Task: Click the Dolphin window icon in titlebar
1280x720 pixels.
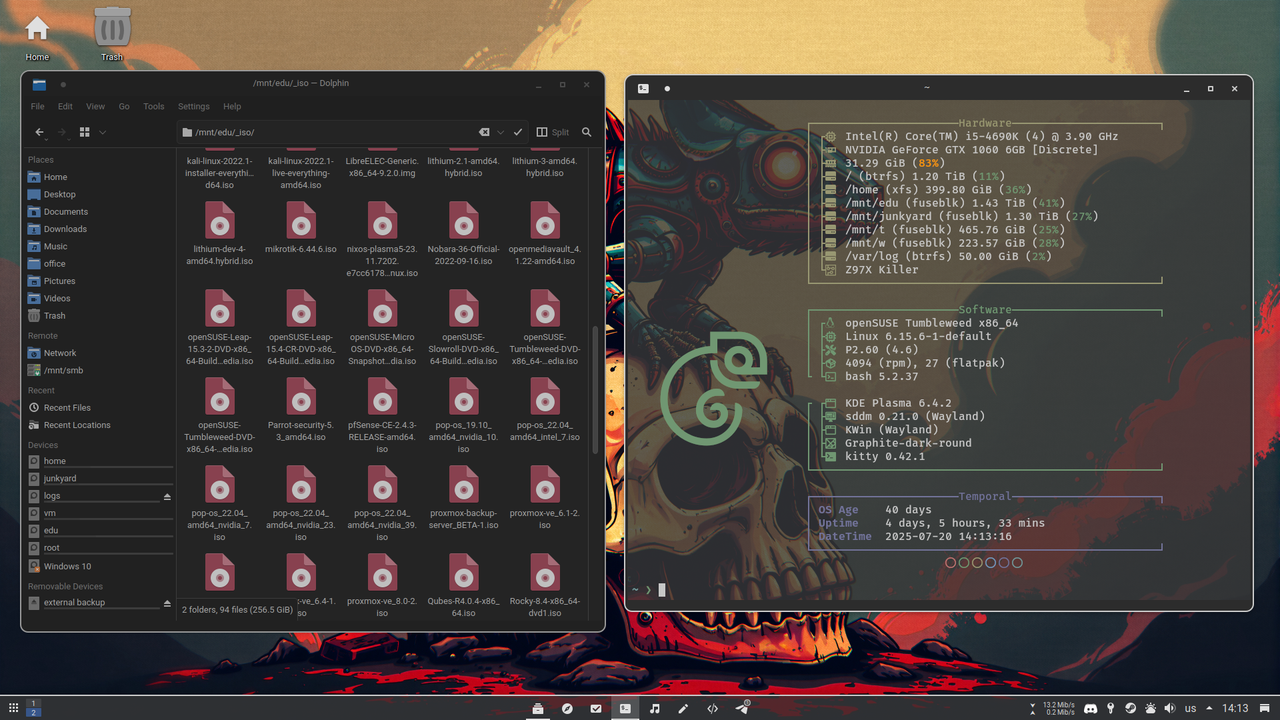Action: tap(39, 84)
